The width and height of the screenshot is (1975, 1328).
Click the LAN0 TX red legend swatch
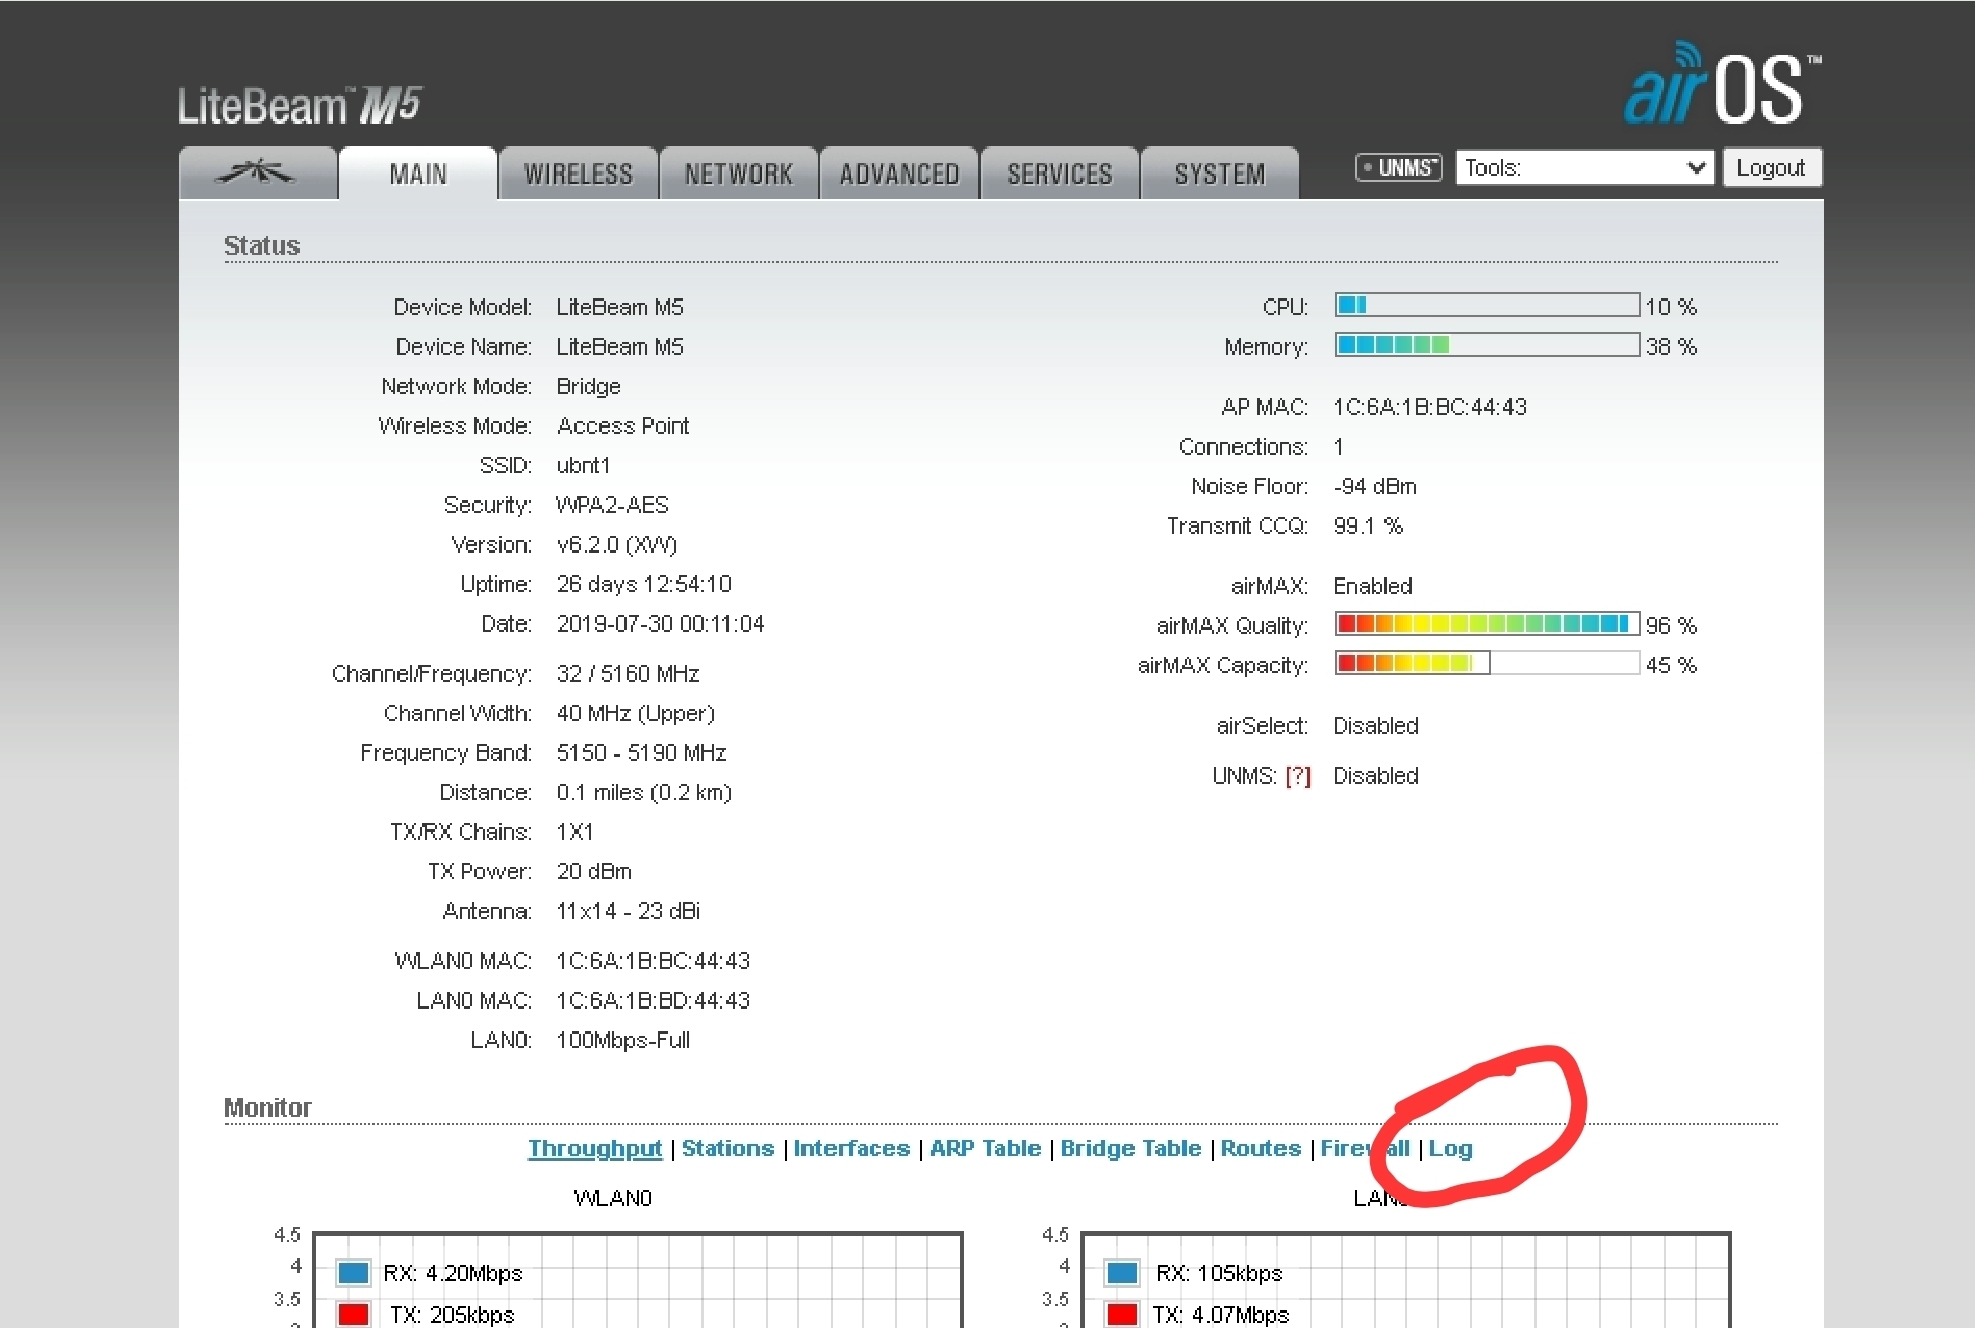click(x=1122, y=1314)
